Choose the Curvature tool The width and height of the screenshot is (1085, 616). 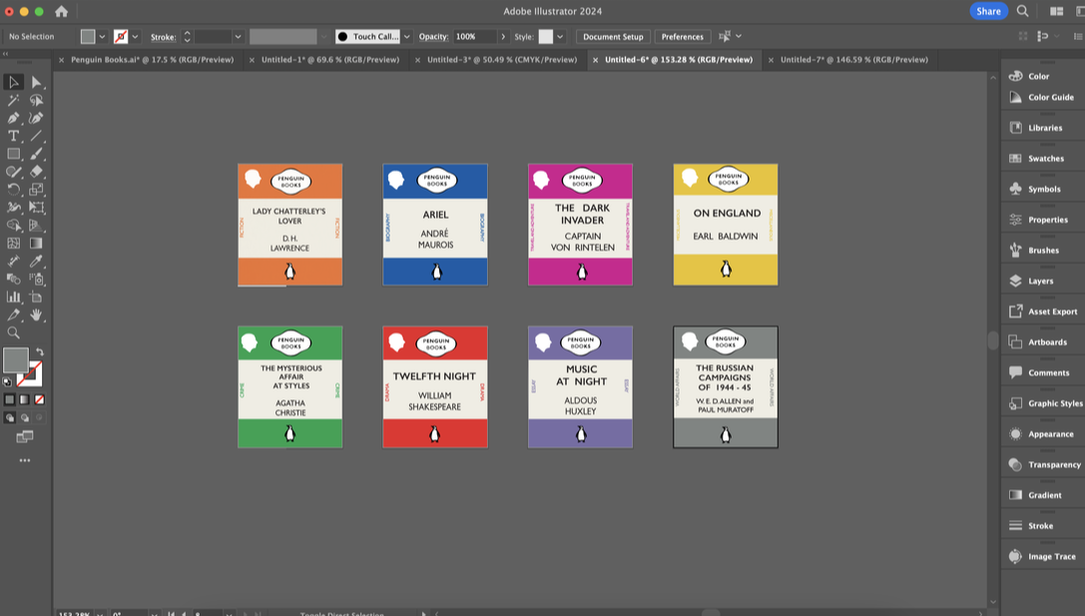pos(37,118)
